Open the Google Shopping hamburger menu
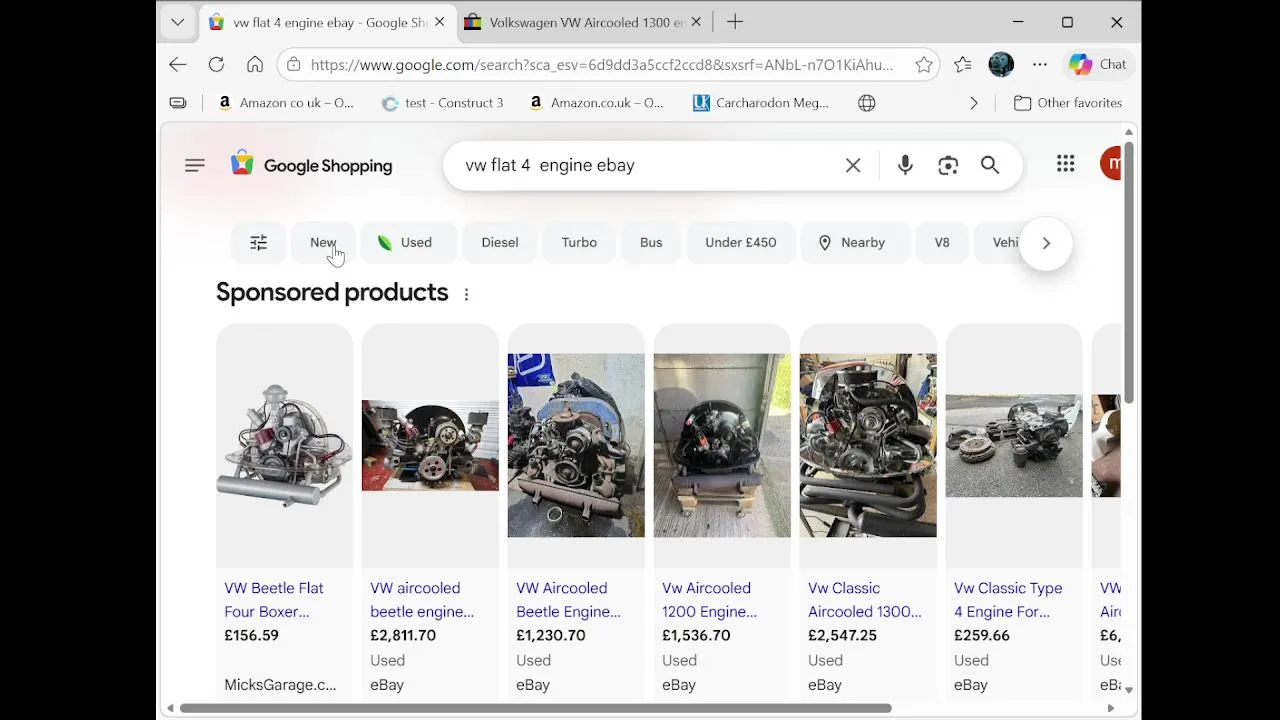The height and width of the screenshot is (720, 1280). click(195, 165)
